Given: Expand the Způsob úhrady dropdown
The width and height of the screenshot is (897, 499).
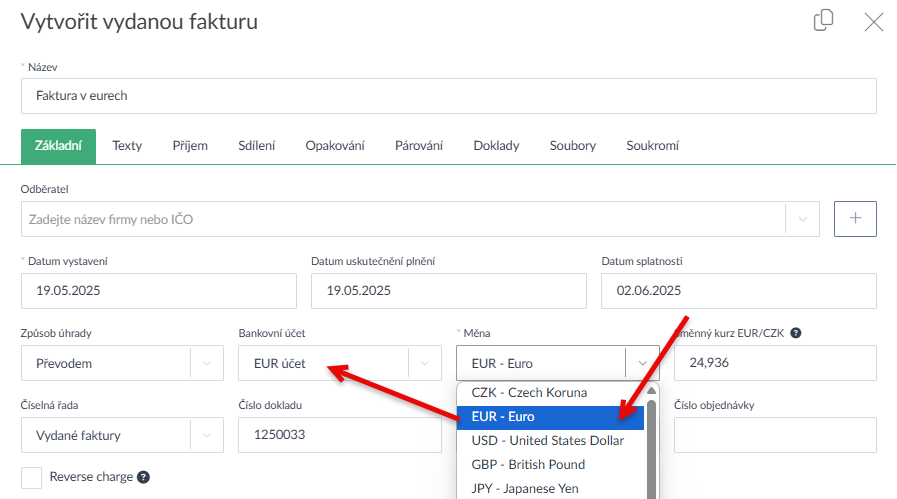Looking at the screenshot, I should [x=207, y=364].
